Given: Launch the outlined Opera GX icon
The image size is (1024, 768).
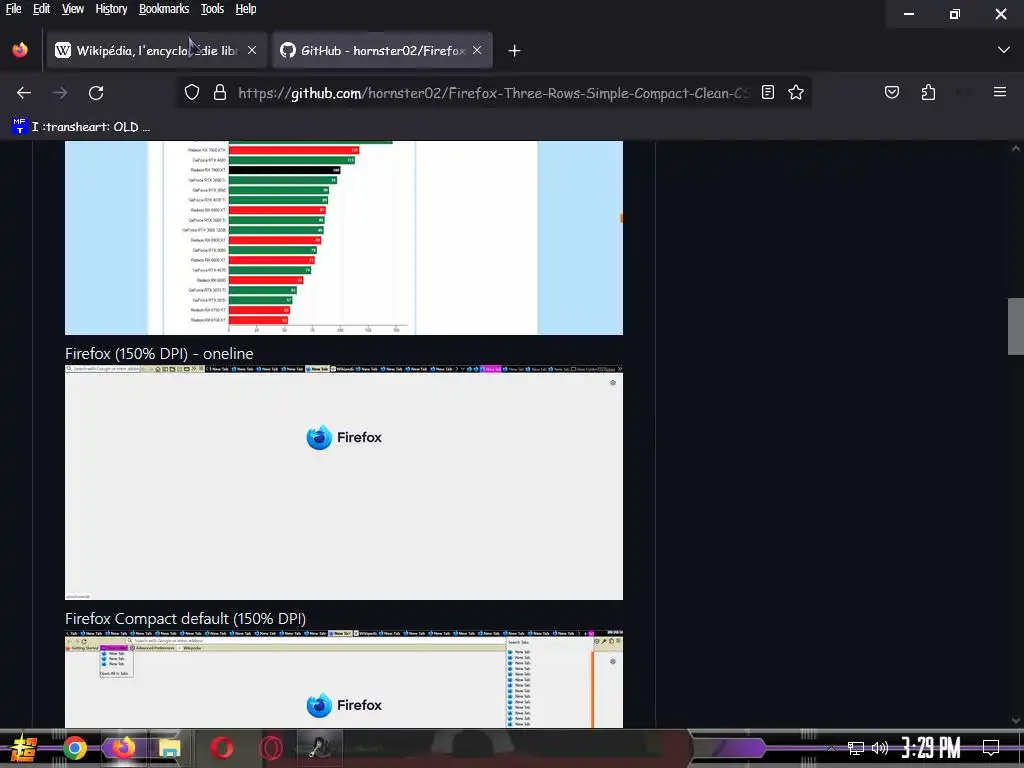Looking at the screenshot, I should pyautogui.click(x=270, y=748).
